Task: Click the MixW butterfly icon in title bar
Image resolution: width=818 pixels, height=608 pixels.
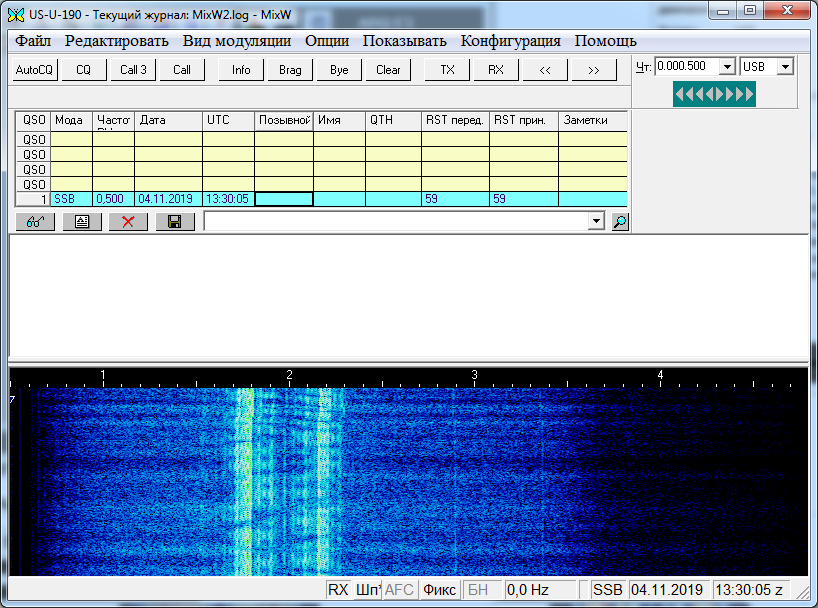Action: click(16, 15)
